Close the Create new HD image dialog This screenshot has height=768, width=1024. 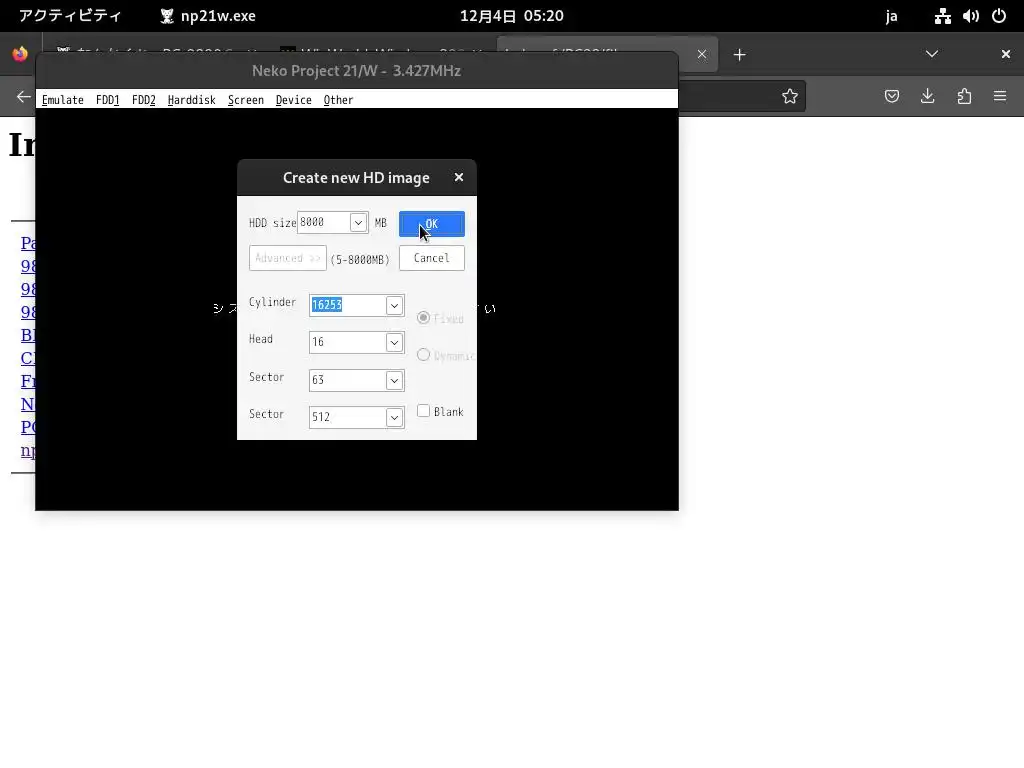tap(458, 177)
